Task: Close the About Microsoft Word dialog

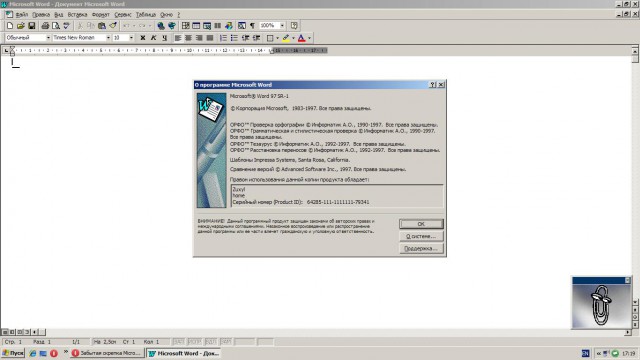Action: pyautogui.click(x=441, y=84)
